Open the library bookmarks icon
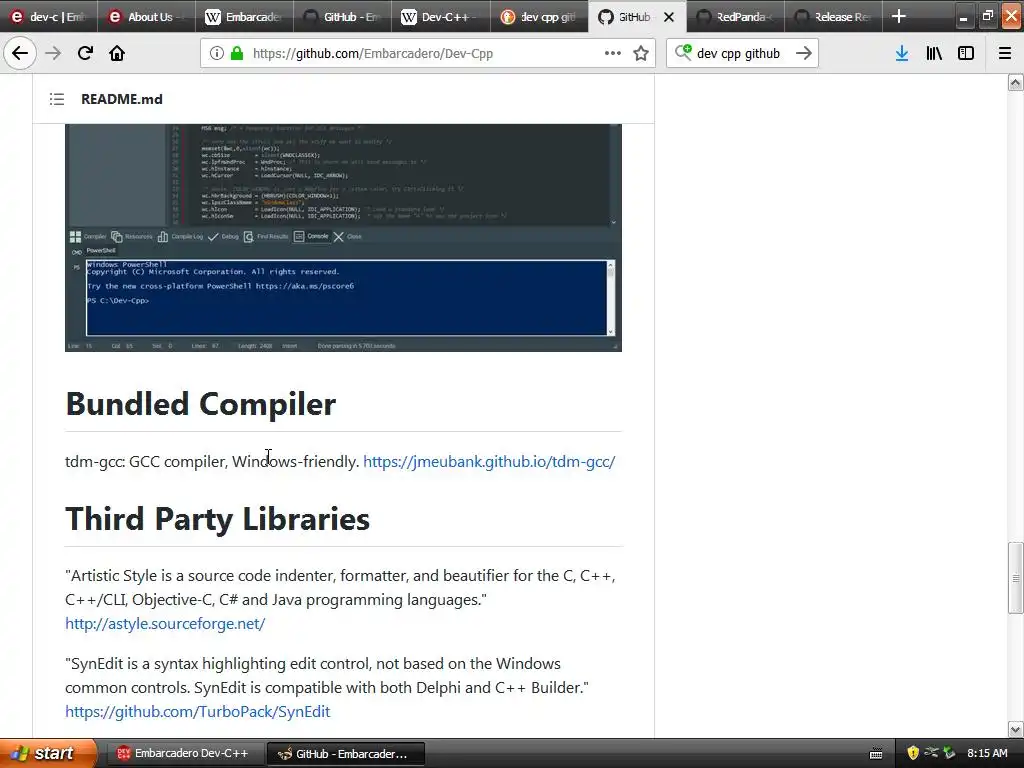The width and height of the screenshot is (1024, 768). tap(934, 54)
